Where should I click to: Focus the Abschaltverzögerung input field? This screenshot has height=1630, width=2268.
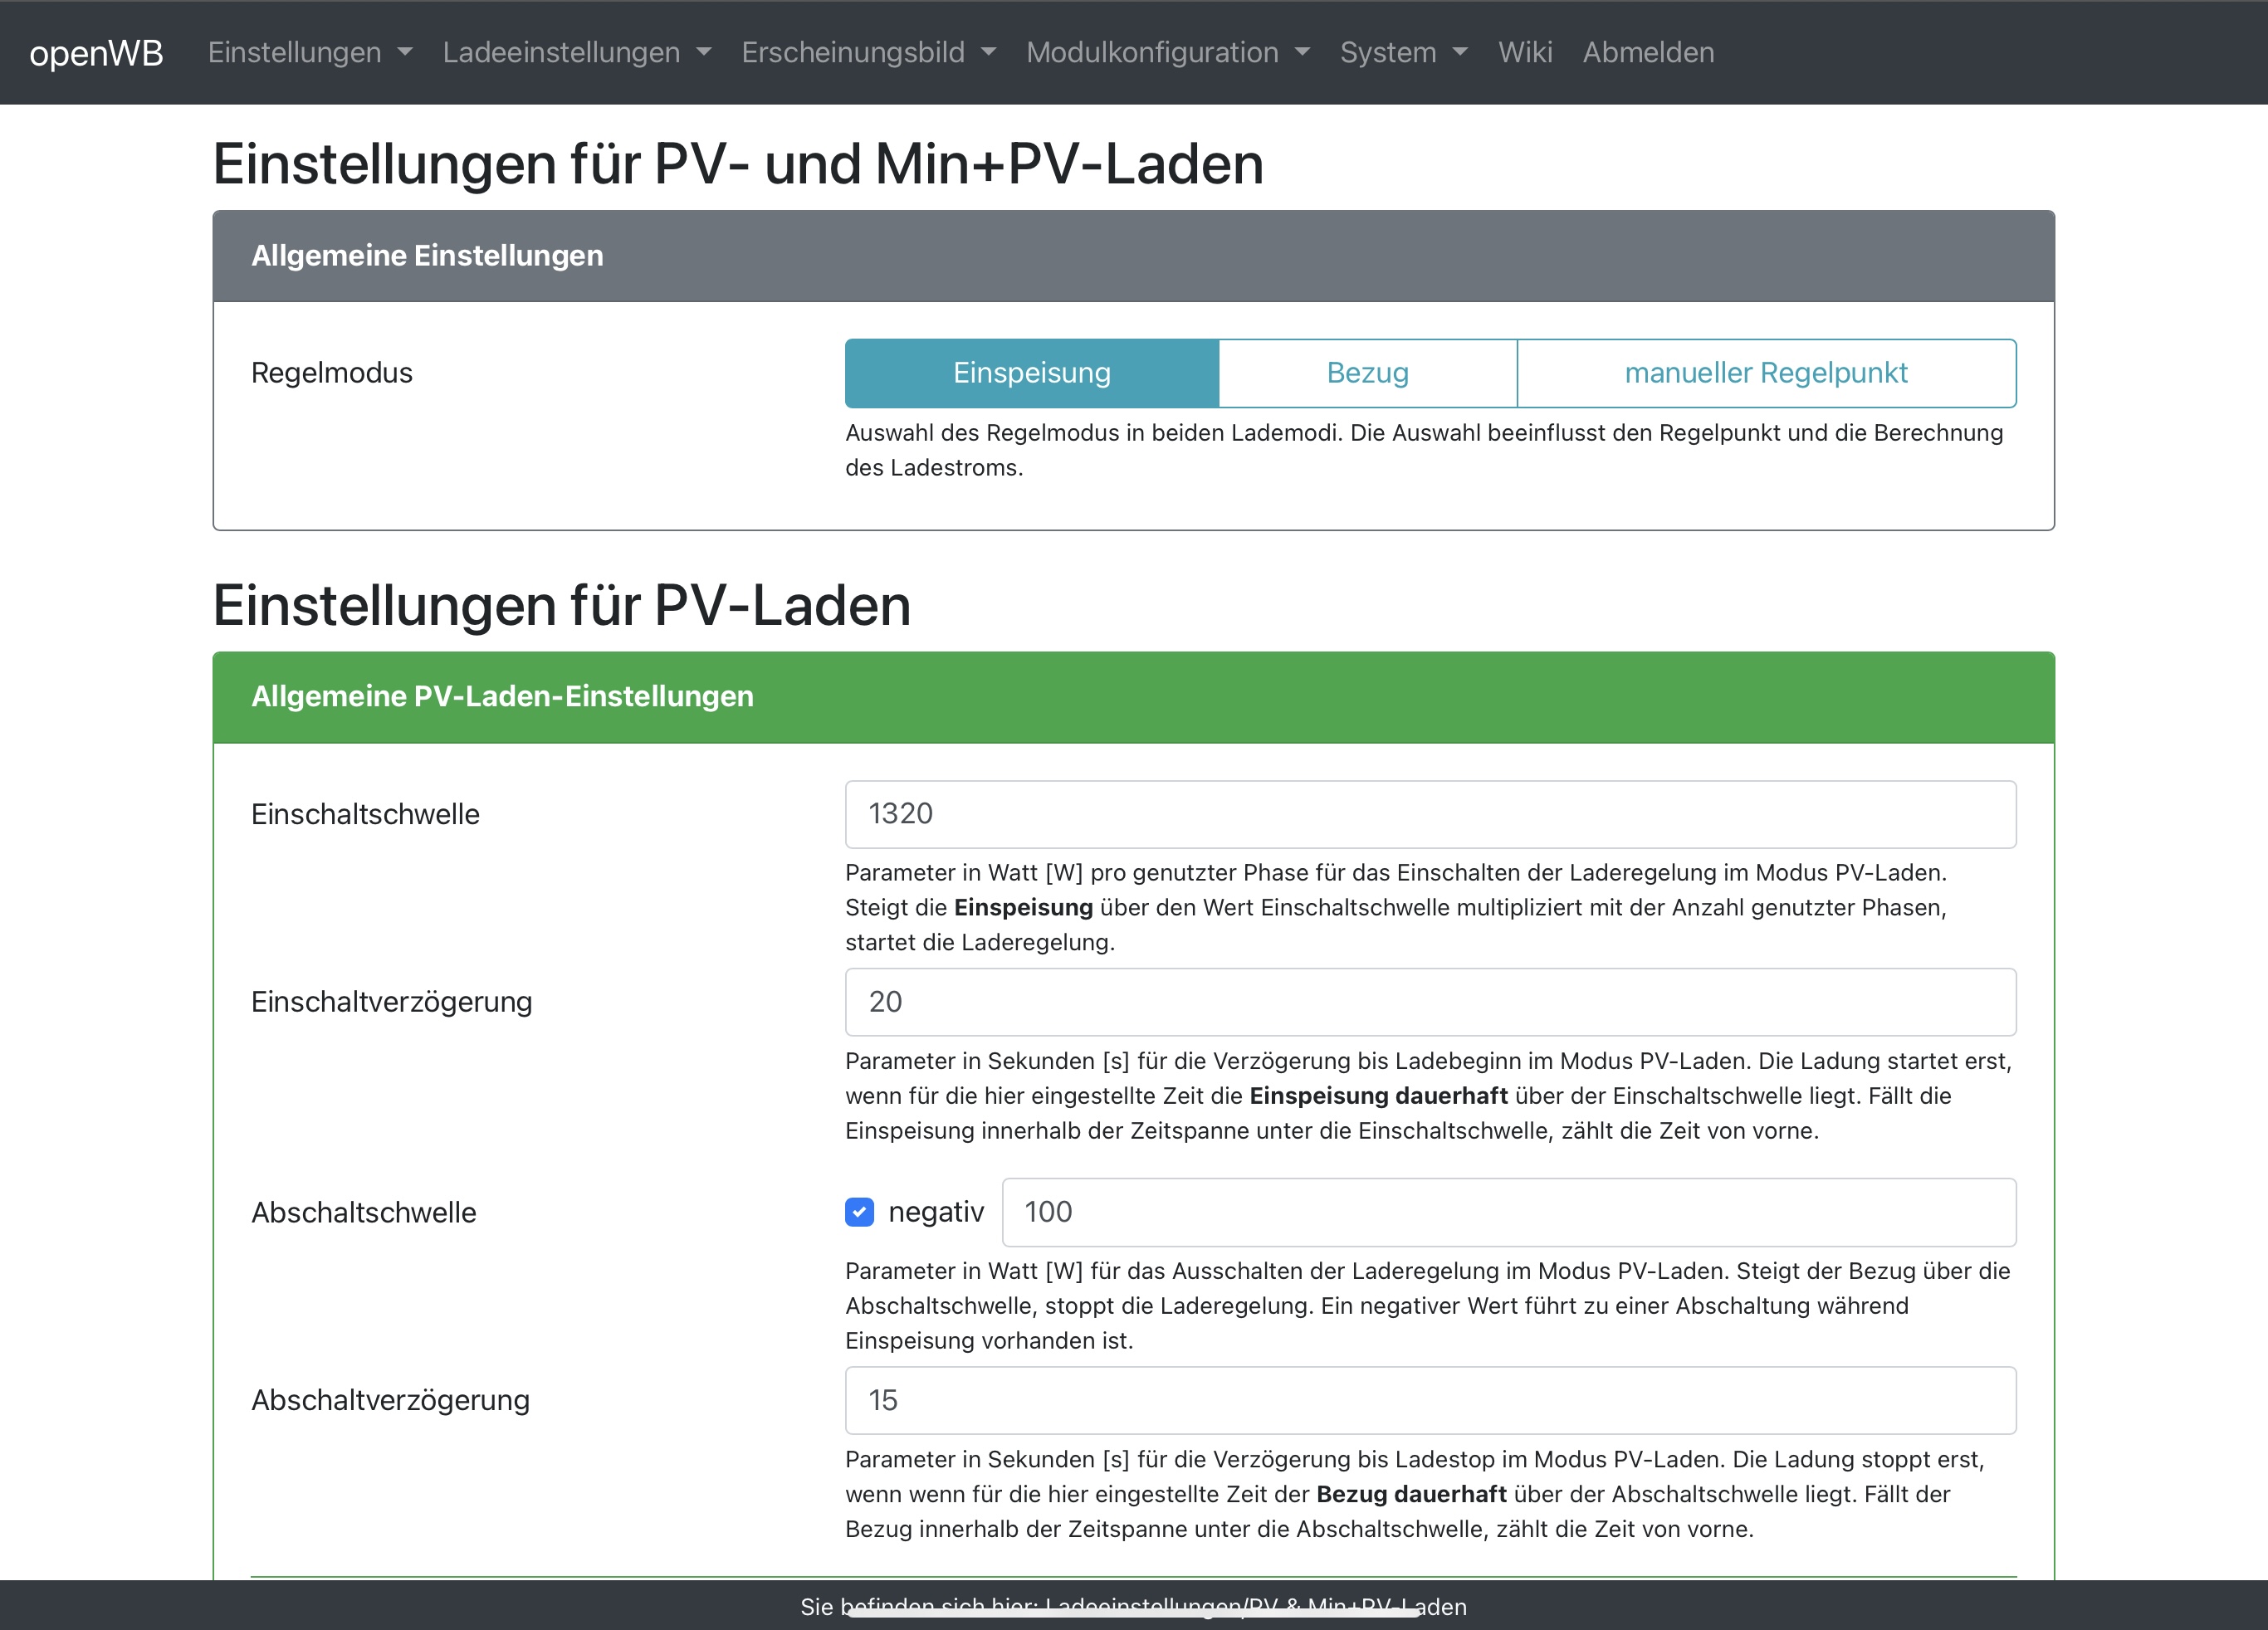[x=1430, y=1400]
